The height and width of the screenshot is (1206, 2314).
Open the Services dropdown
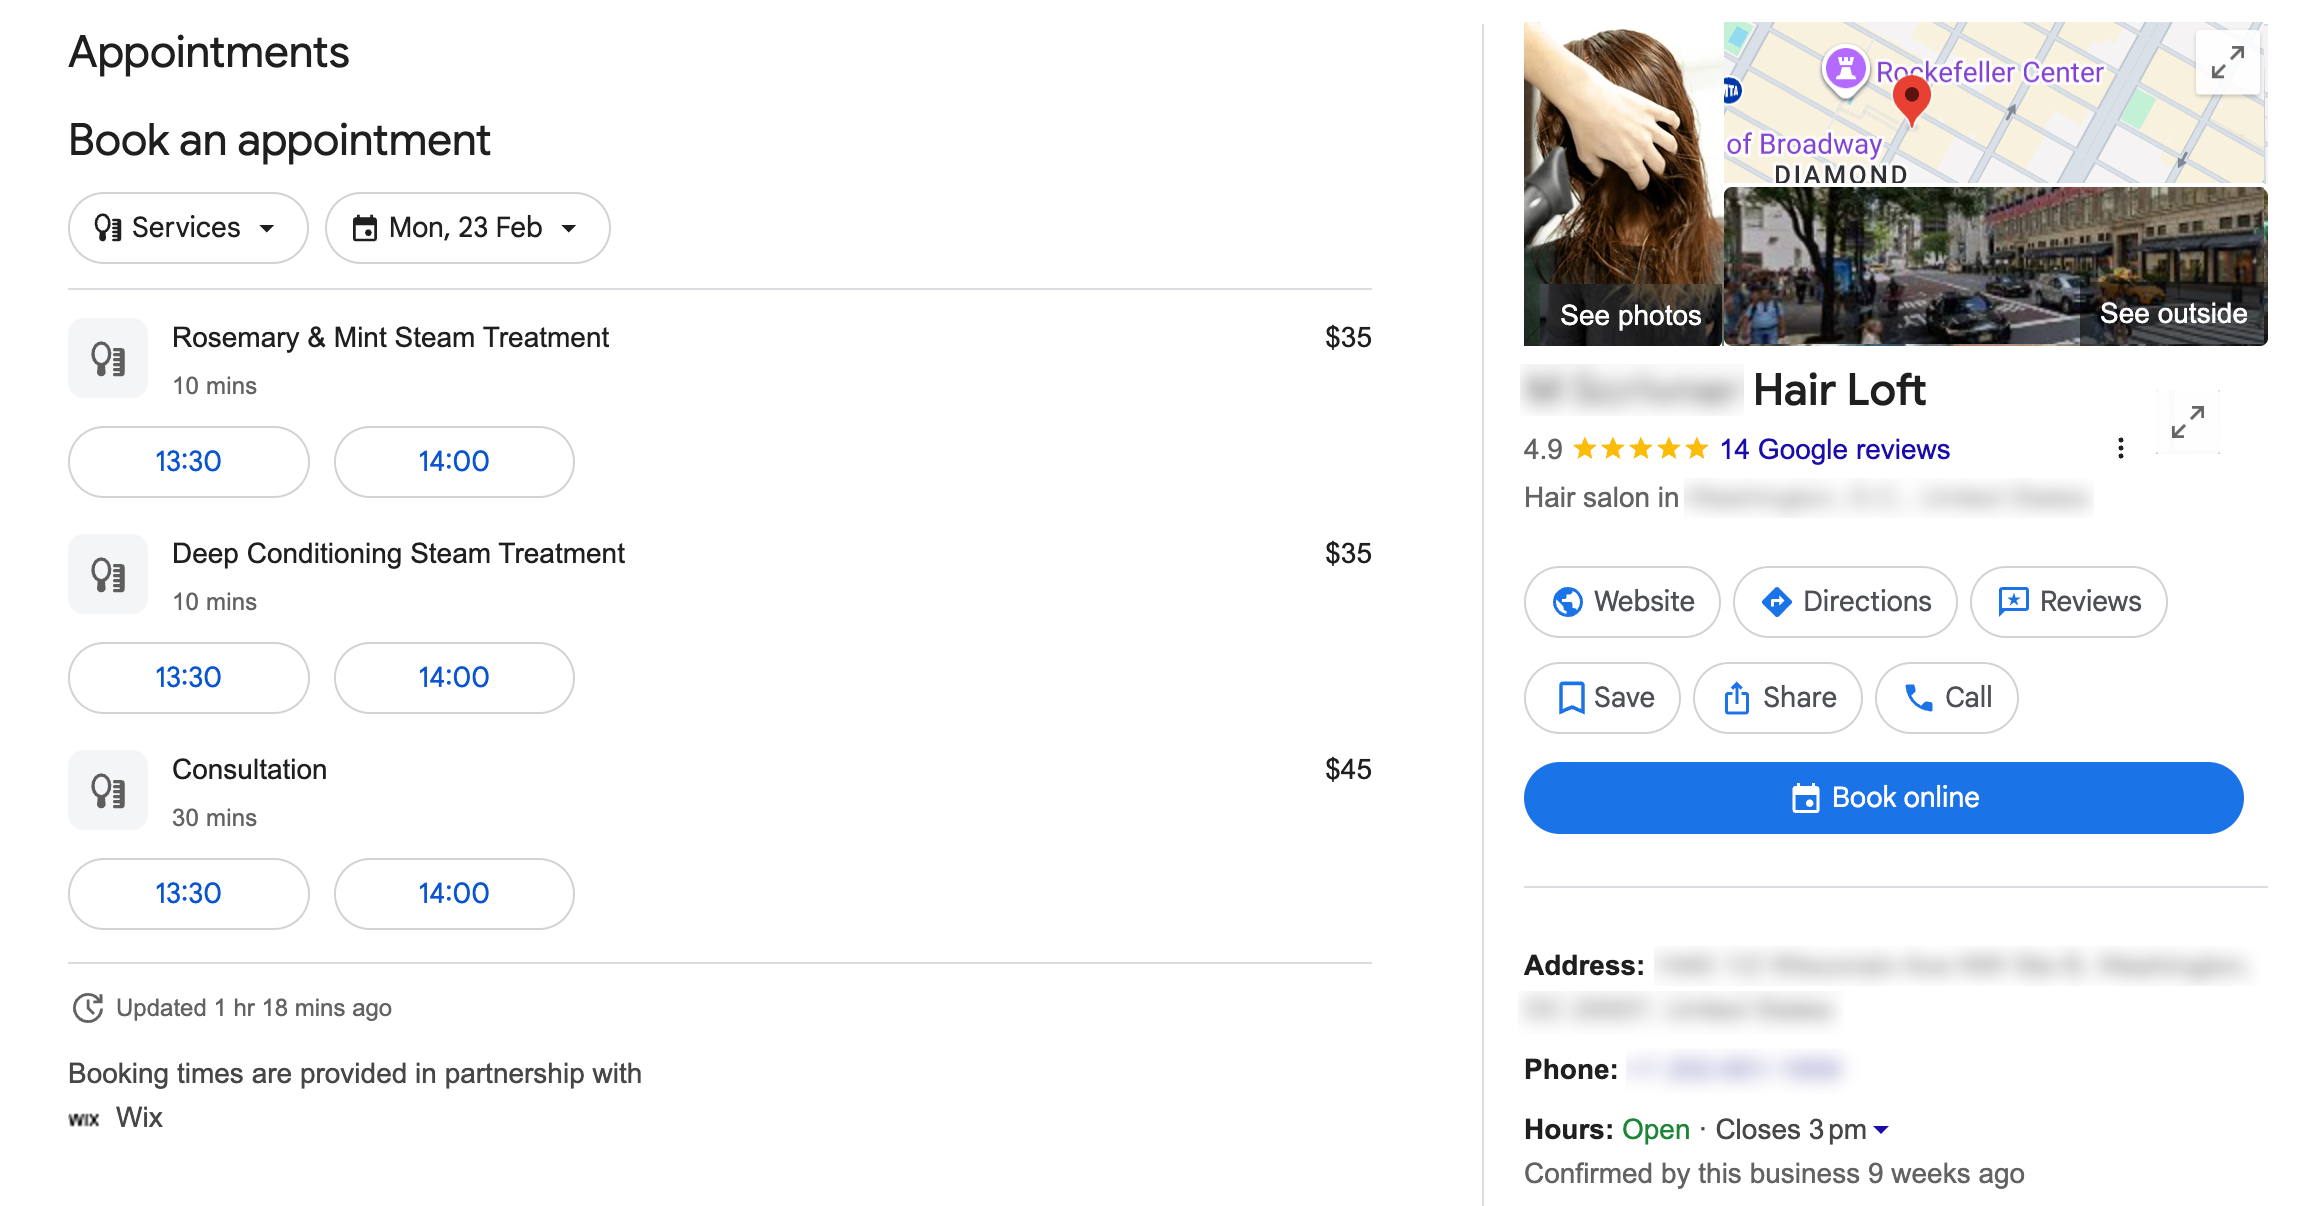coord(186,228)
